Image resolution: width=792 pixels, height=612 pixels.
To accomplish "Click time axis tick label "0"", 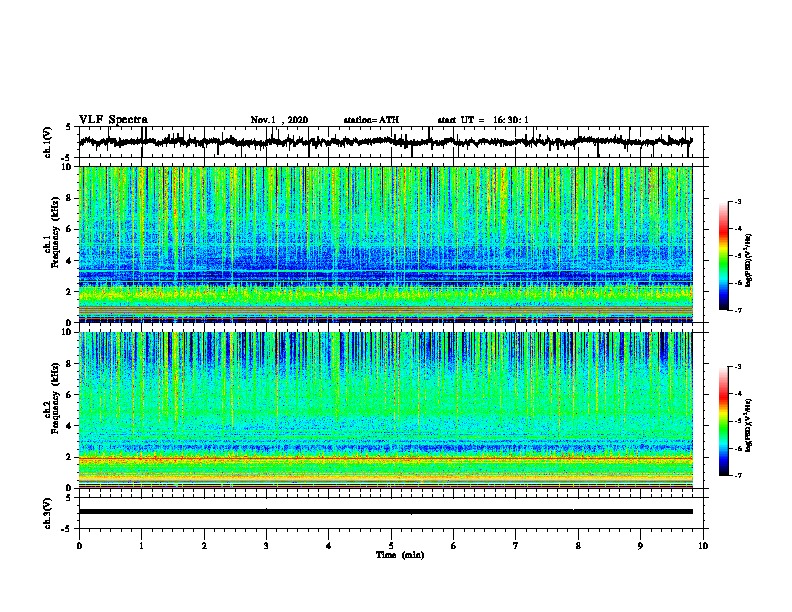I will (79, 546).
